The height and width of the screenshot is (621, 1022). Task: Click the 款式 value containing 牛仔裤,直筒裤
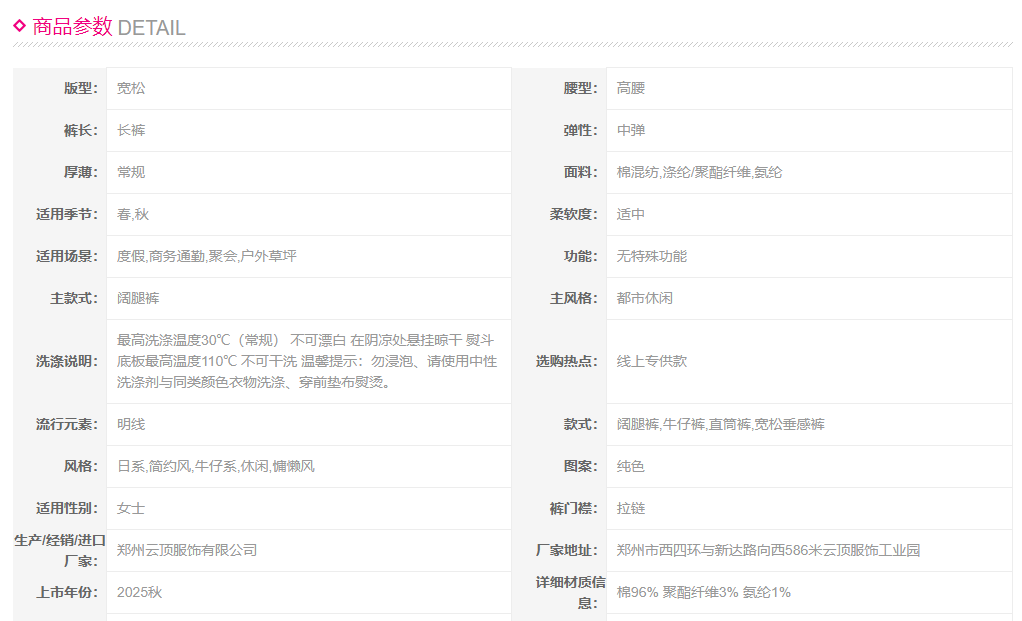point(720,424)
